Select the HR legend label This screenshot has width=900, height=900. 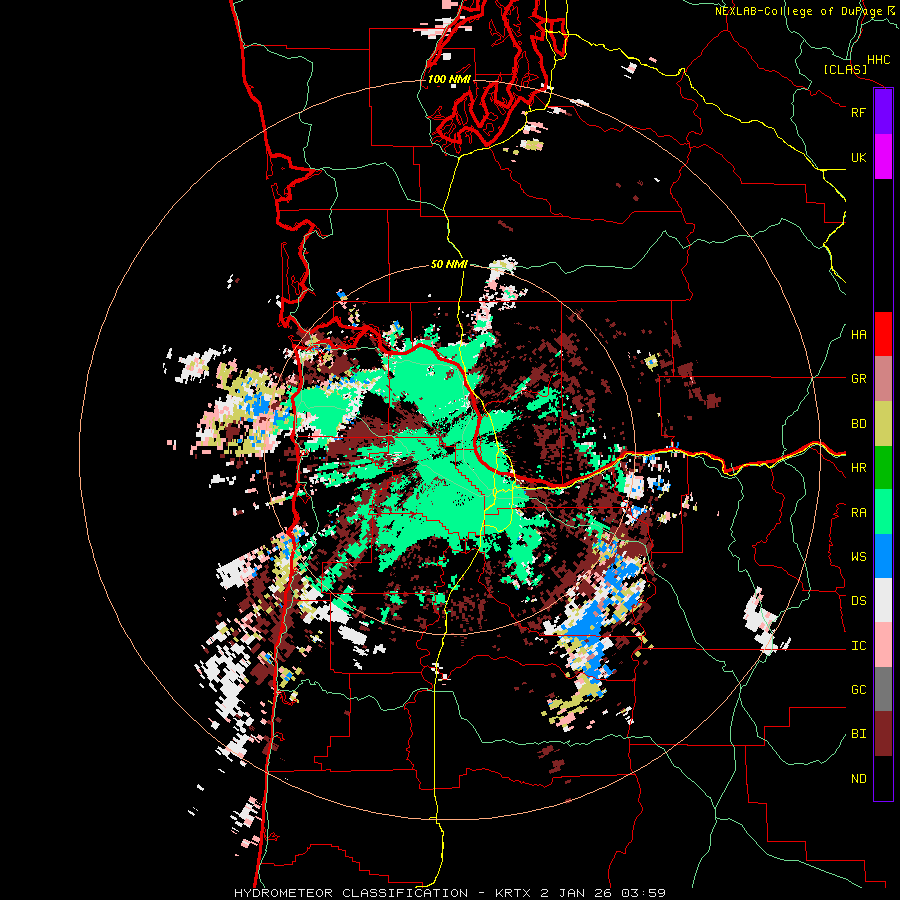tap(858, 468)
